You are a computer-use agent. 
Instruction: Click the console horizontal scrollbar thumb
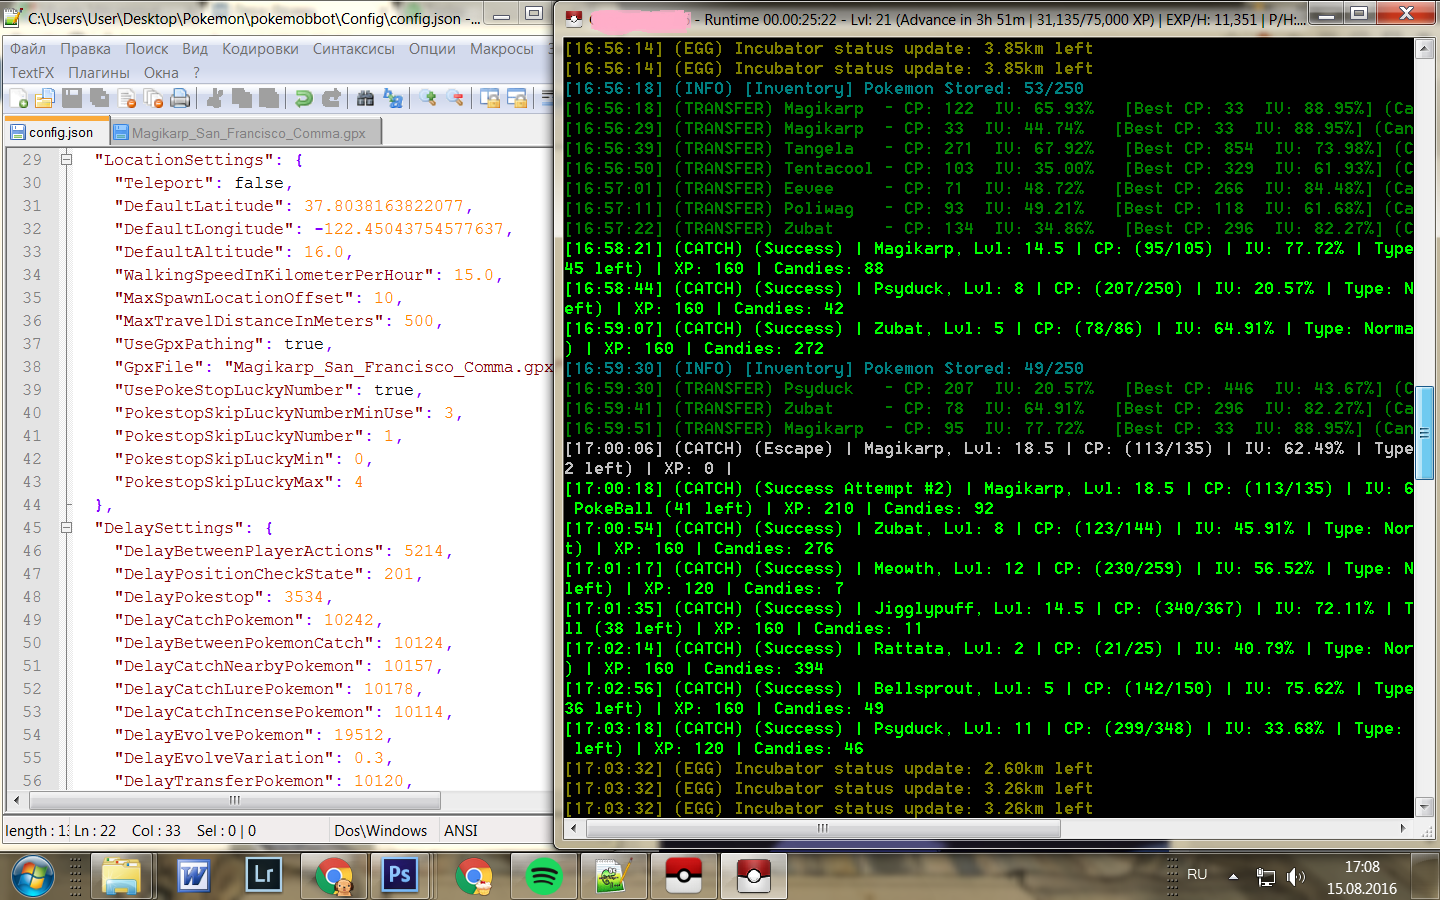point(822,828)
